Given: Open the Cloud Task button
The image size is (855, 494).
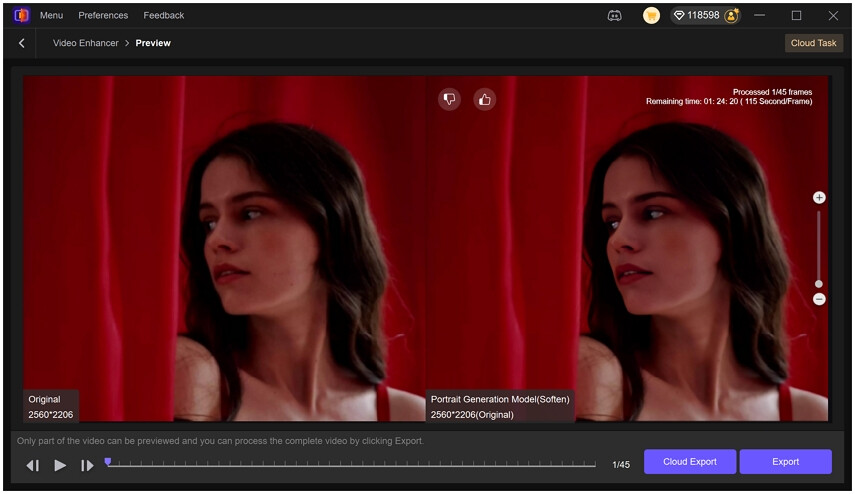Looking at the screenshot, I should click(x=814, y=43).
